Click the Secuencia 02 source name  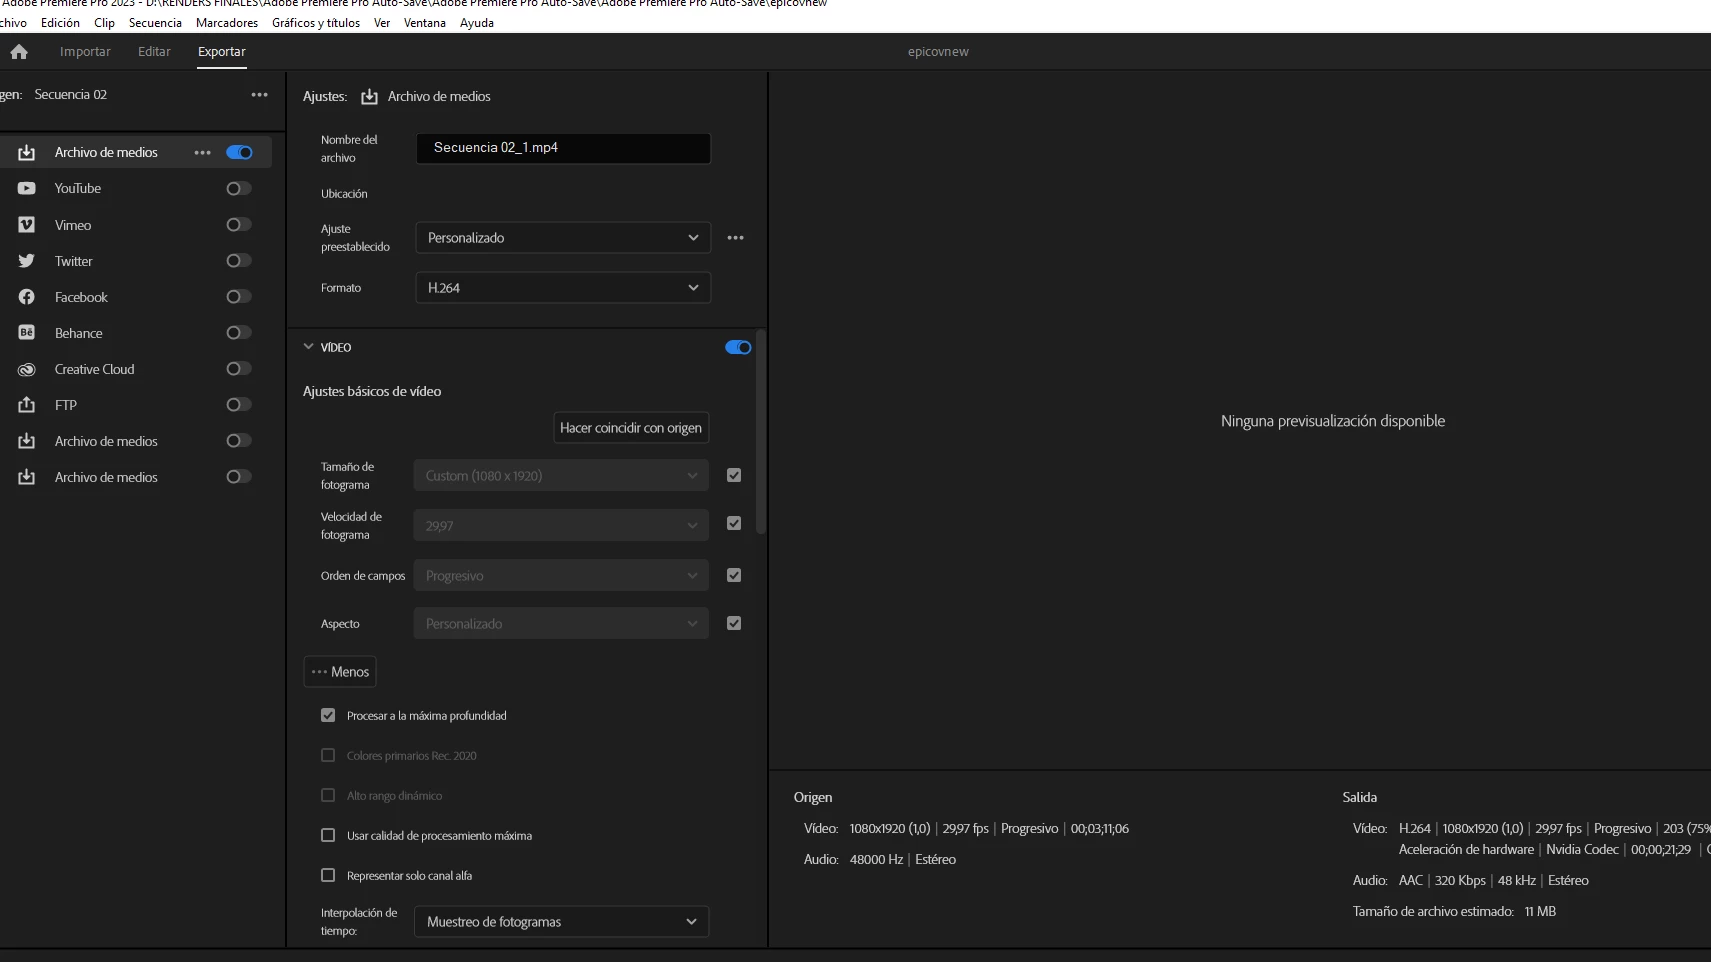tap(71, 95)
